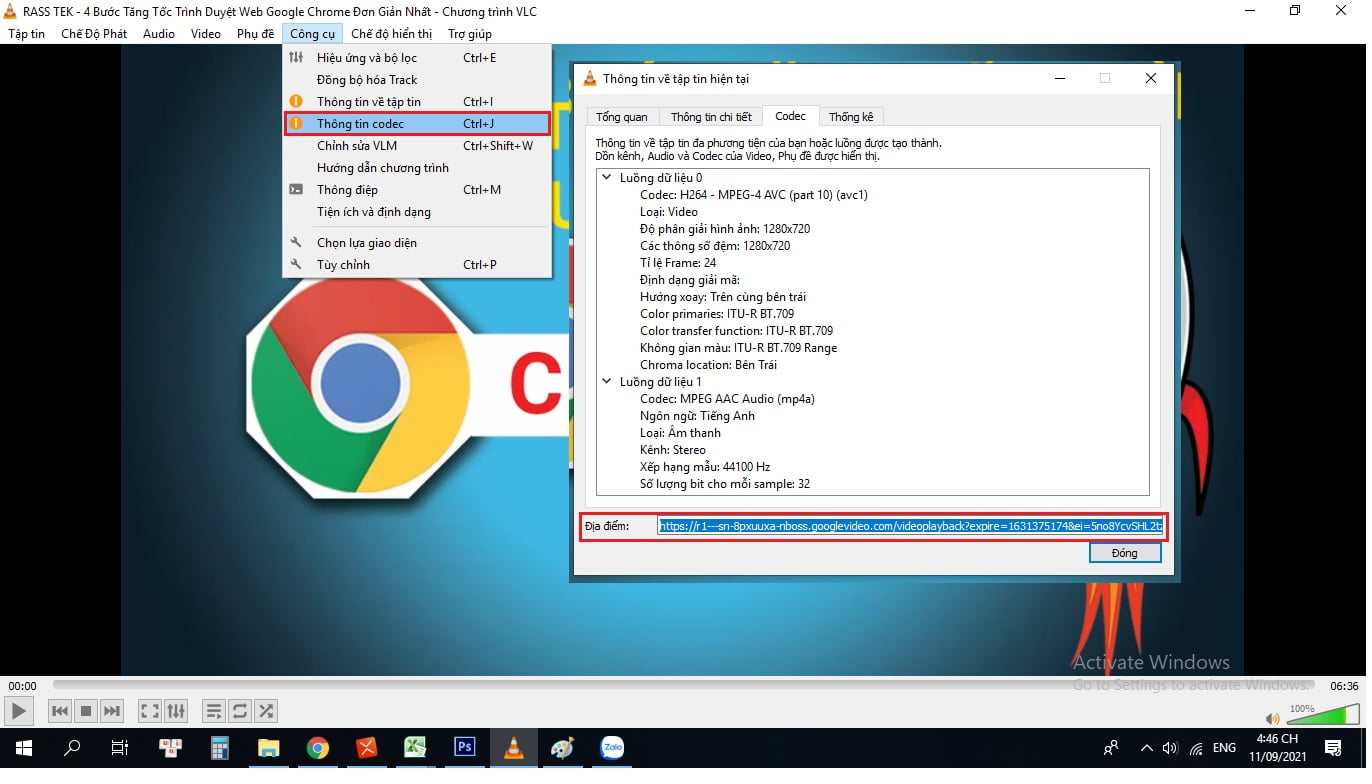The image size is (1372, 784).
Task: Open Calculator from the taskbar
Action: [220, 747]
